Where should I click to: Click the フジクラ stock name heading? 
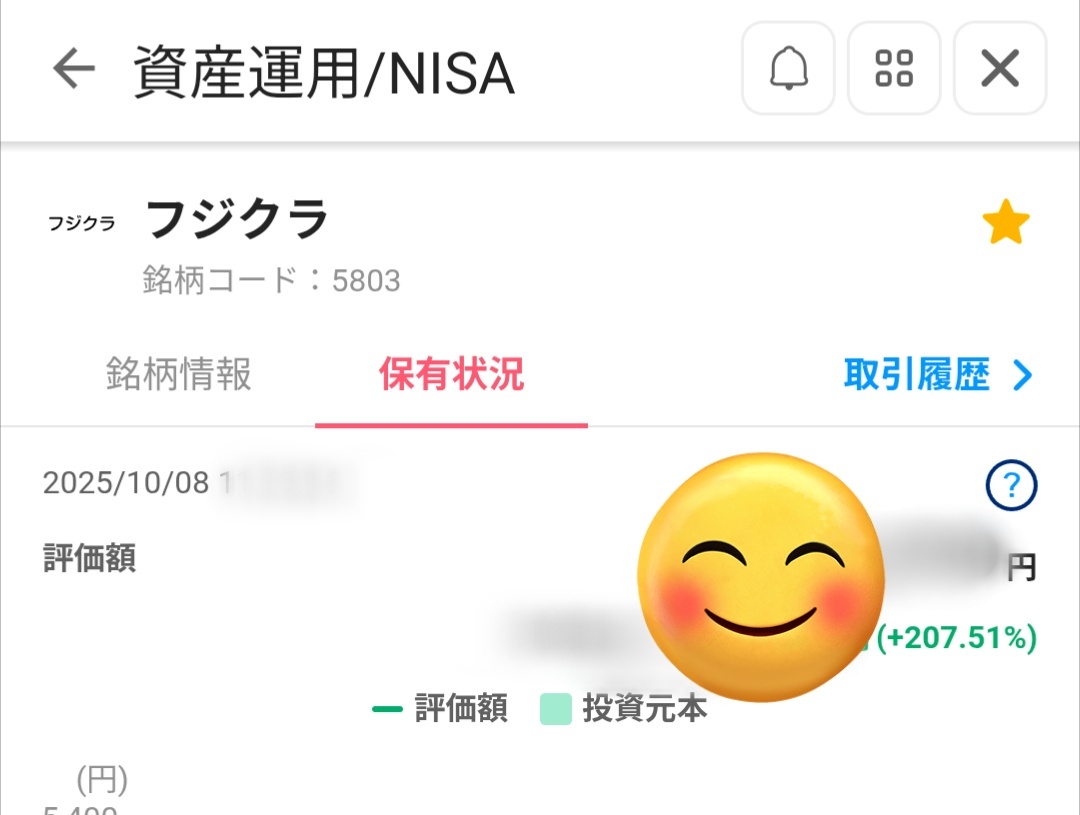point(238,220)
